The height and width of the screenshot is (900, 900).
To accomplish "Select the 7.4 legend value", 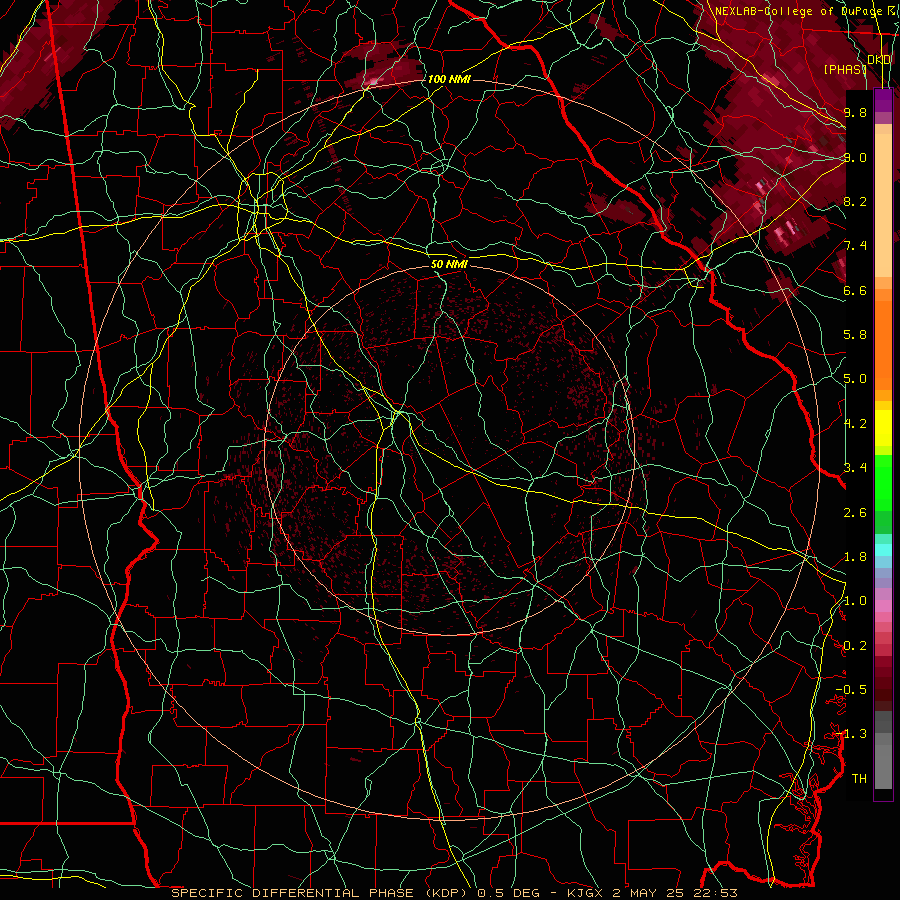I will [x=855, y=246].
